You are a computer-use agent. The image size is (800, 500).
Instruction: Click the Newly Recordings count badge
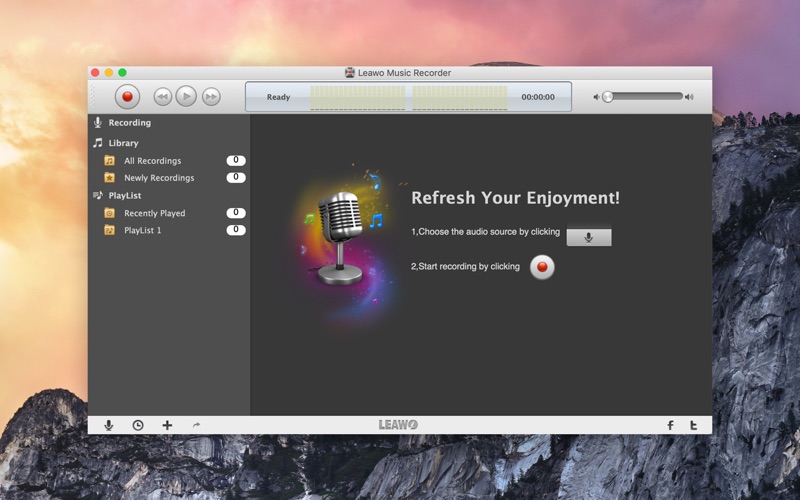236,178
